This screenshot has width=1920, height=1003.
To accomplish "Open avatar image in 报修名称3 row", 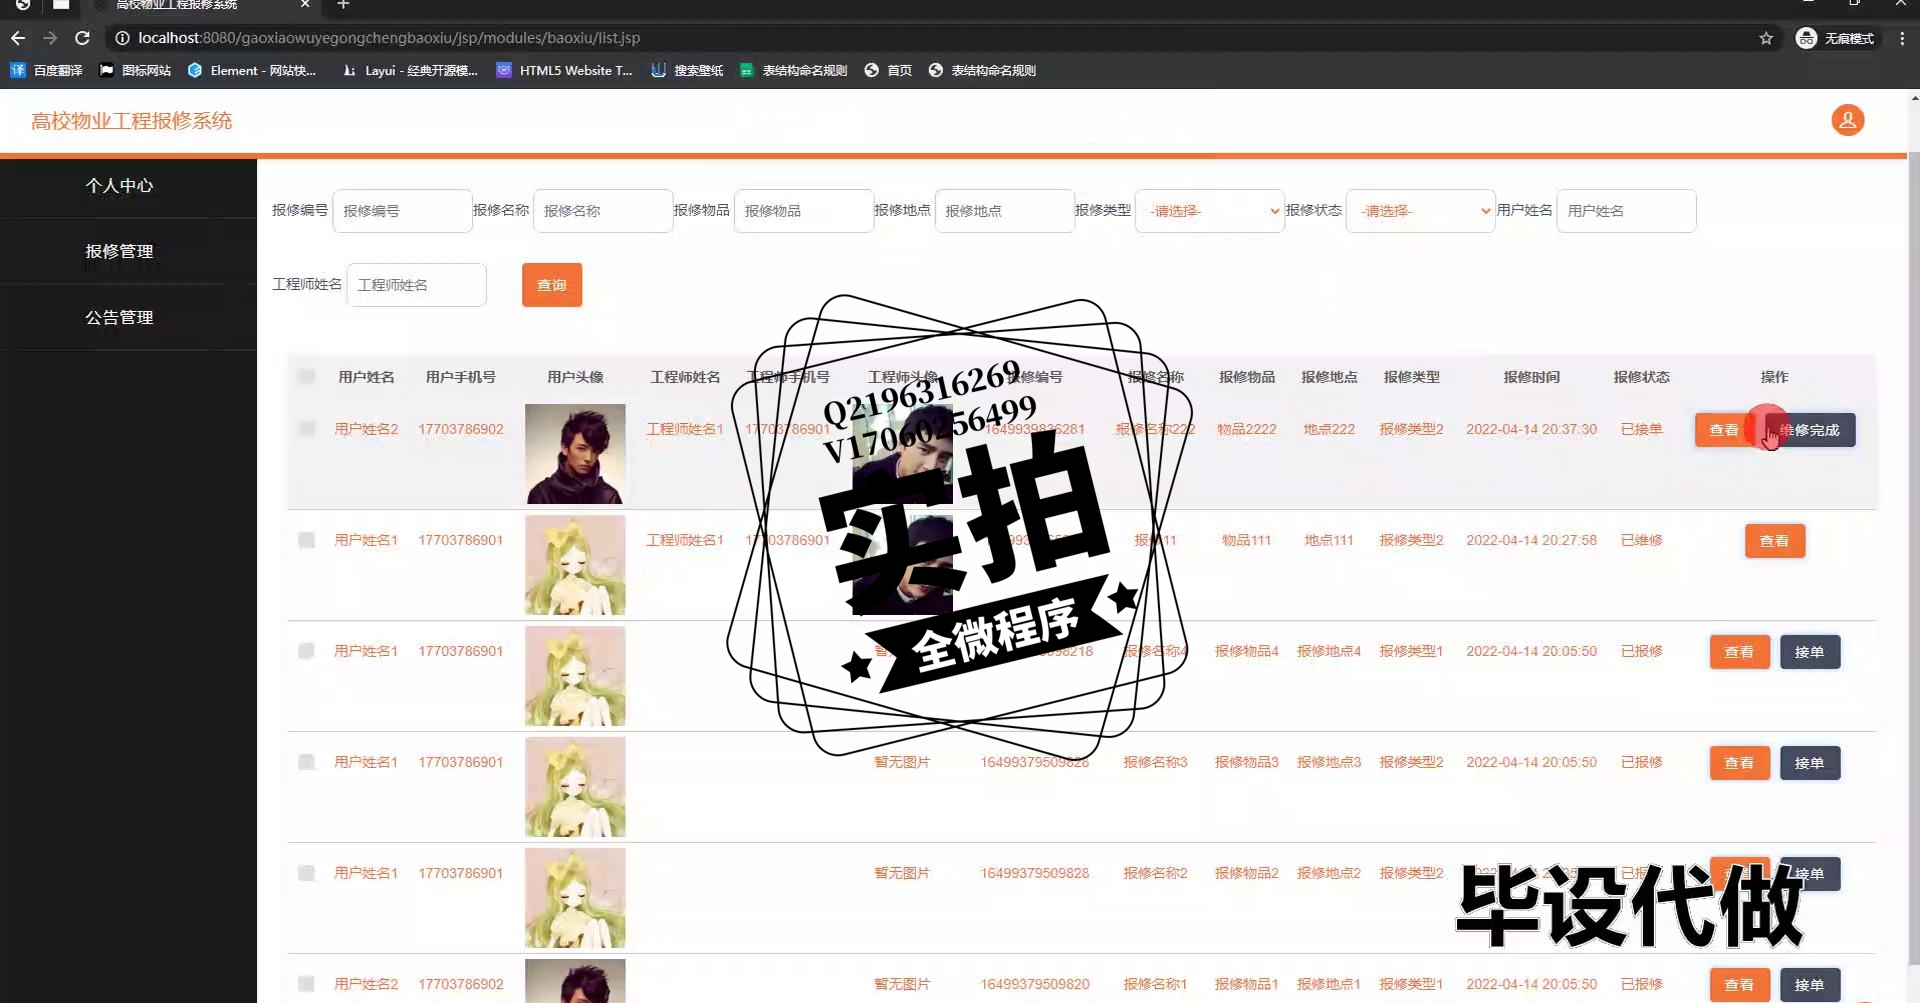I will click(575, 787).
